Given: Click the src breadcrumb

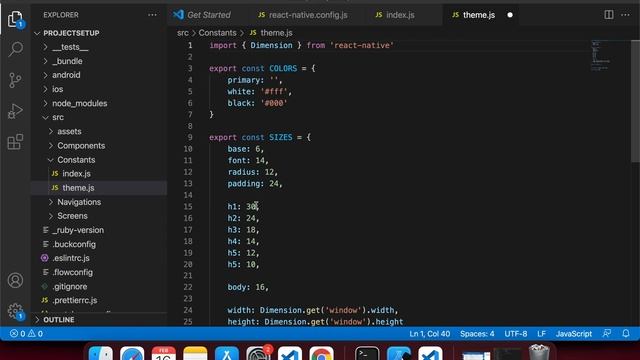Looking at the screenshot, I should 183,33.
